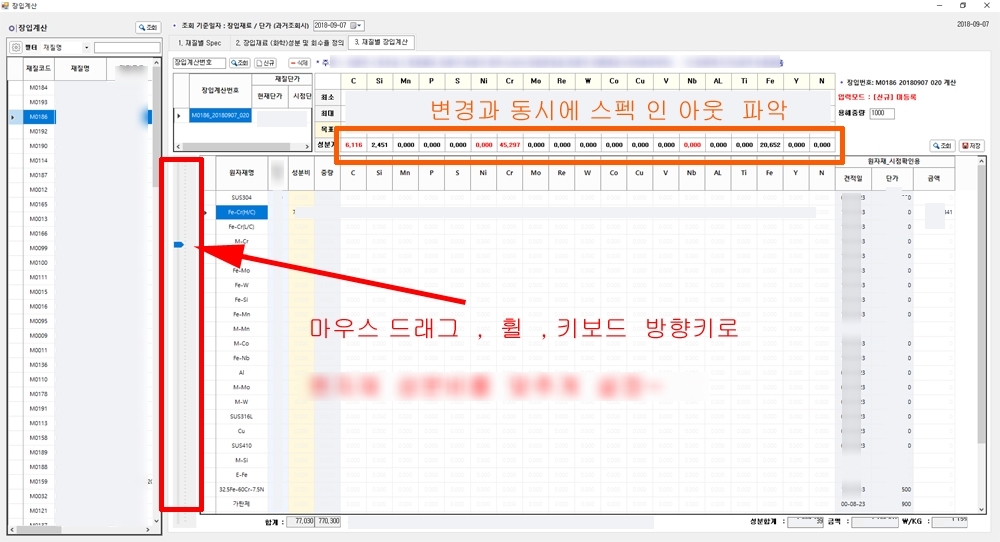
Task: Click the 성분비 column header
Action: click(300, 173)
